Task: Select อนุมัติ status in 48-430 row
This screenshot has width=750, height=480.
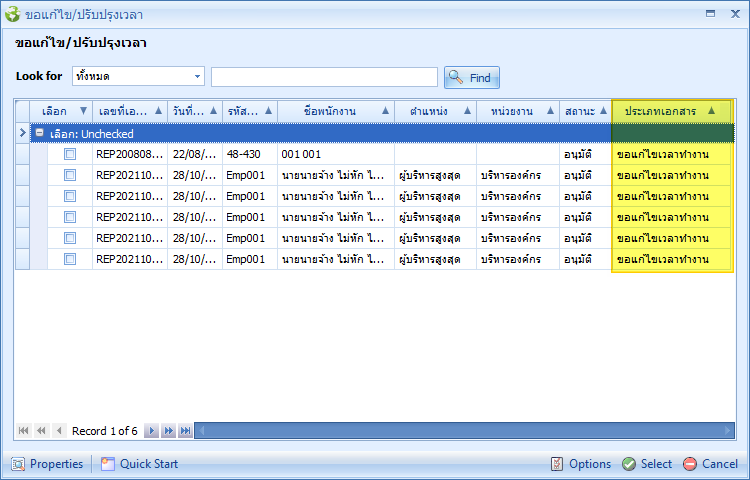Action: click(x=585, y=154)
